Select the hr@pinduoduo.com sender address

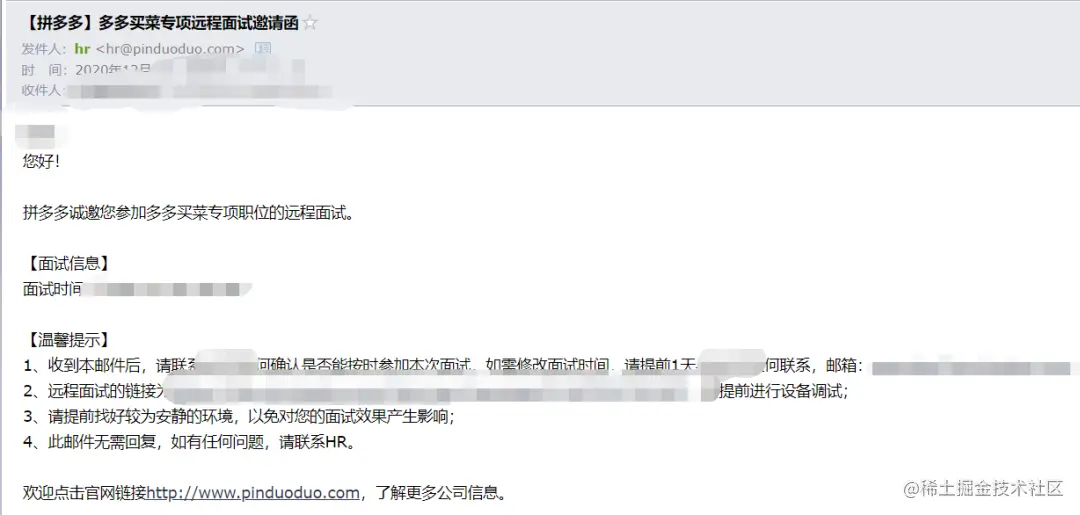(x=170, y=48)
